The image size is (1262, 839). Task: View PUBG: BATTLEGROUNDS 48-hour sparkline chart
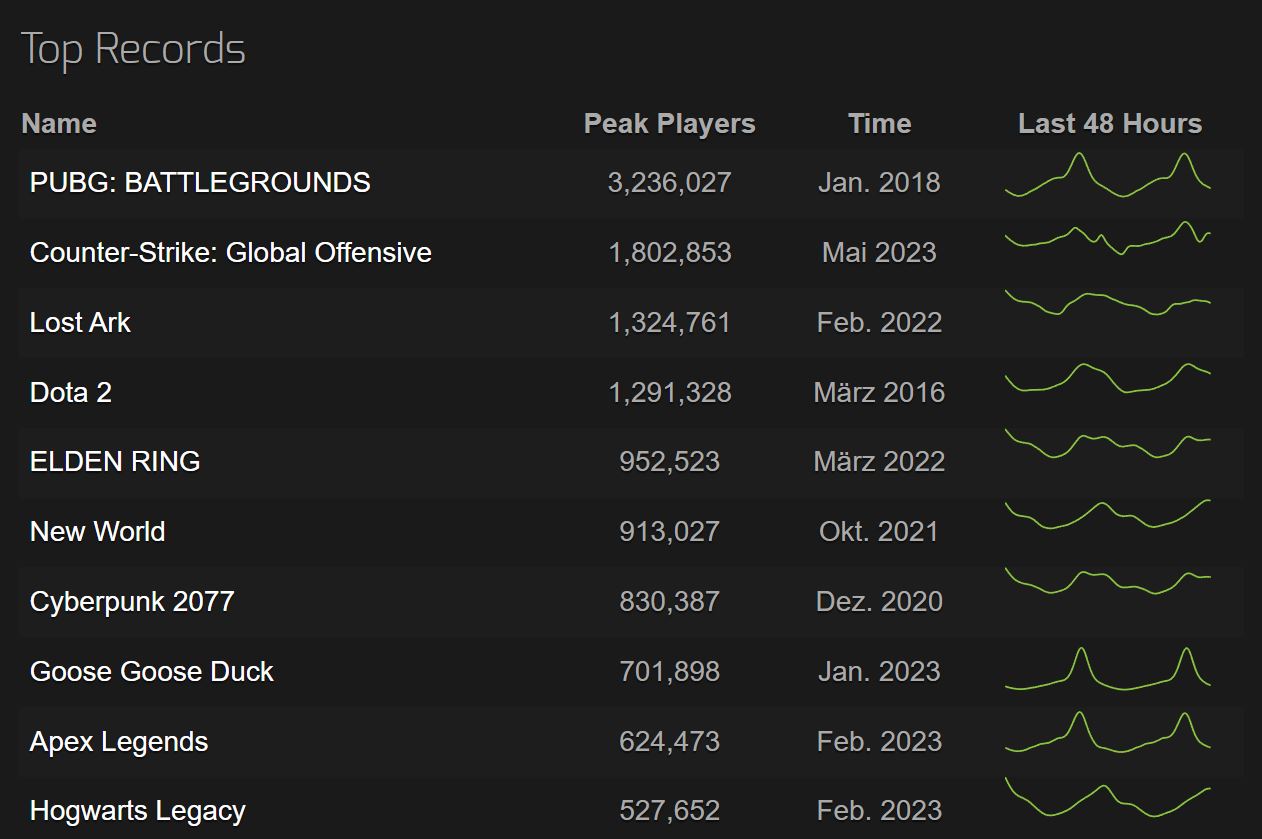[1108, 175]
